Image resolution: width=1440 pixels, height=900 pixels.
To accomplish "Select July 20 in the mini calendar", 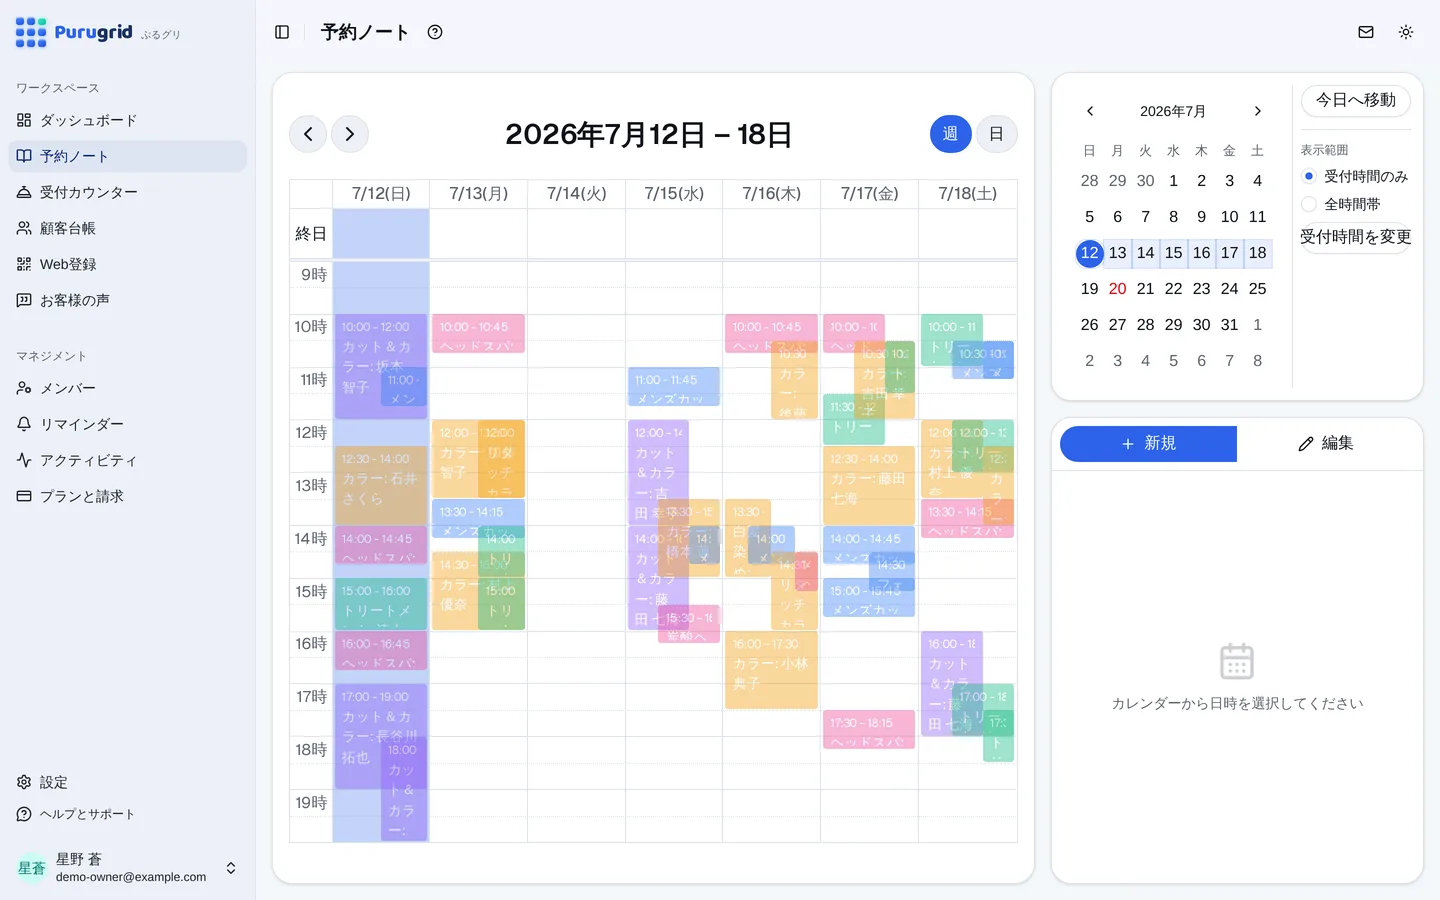I will tap(1118, 289).
